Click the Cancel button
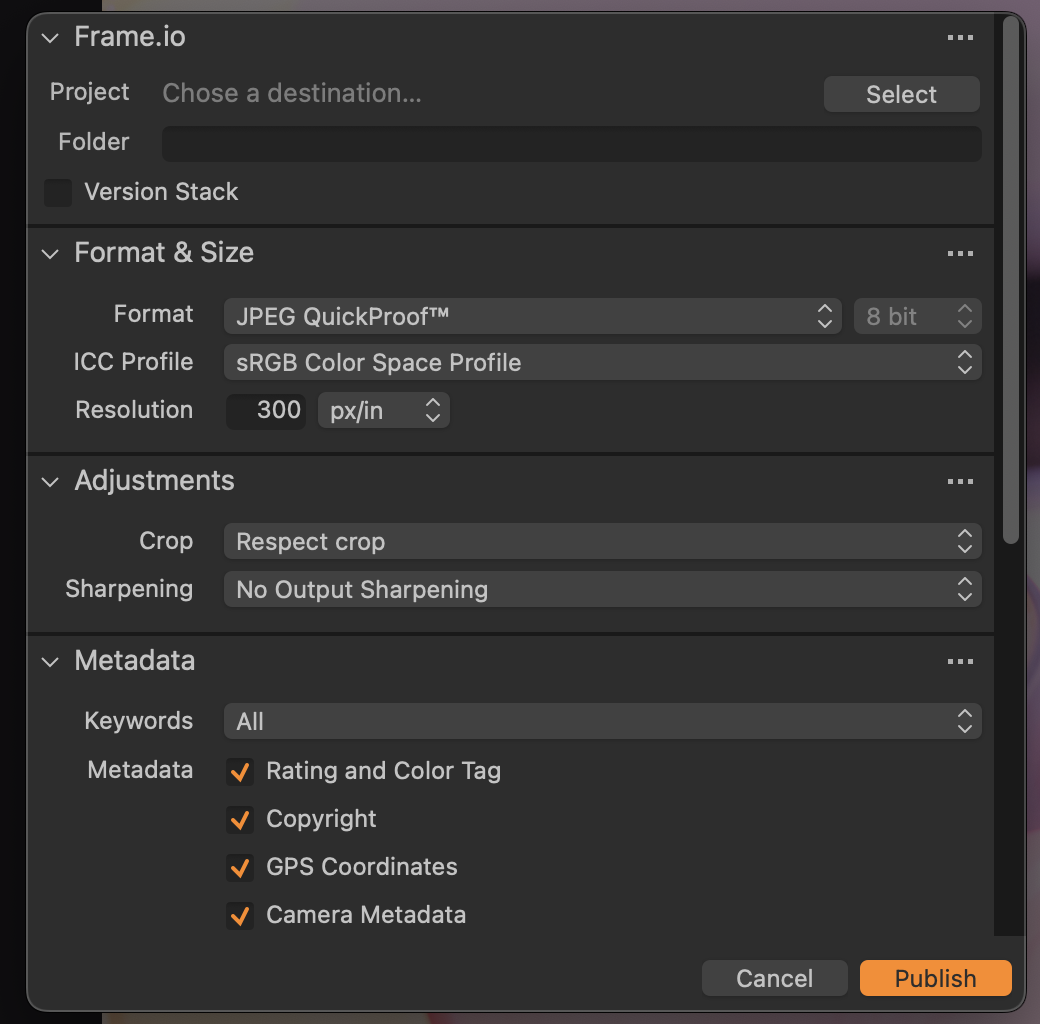 775,978
